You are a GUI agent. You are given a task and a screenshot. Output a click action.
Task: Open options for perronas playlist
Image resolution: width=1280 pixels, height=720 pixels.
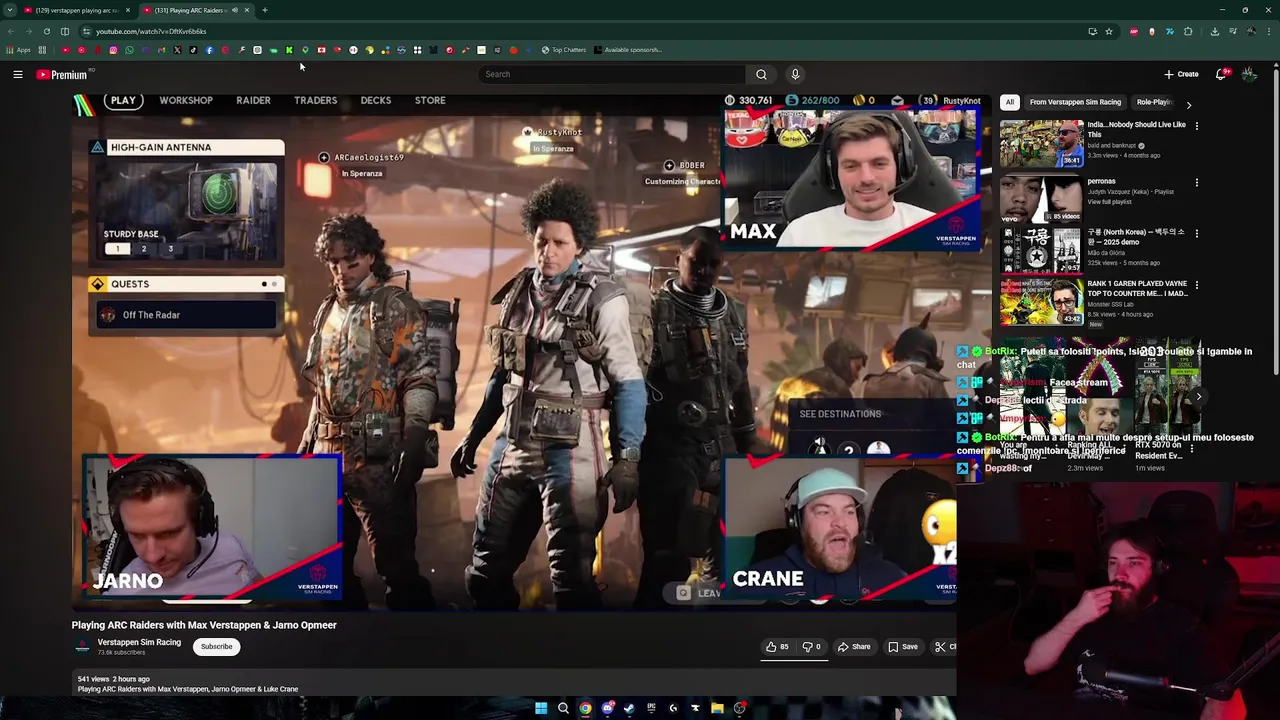click(1196, 183)
